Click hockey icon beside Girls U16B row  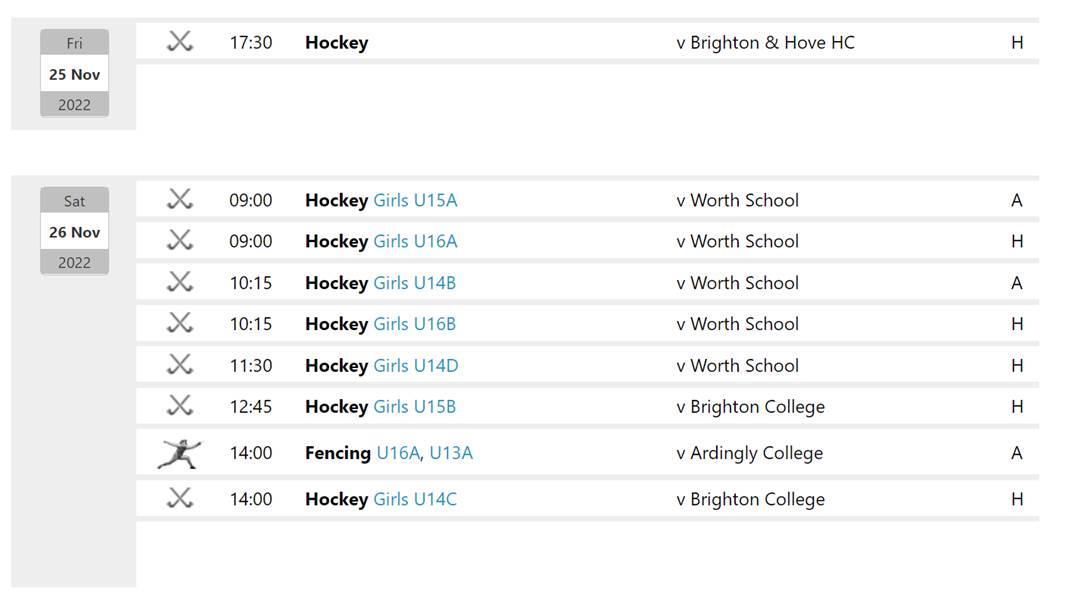[x=180, y=323]
